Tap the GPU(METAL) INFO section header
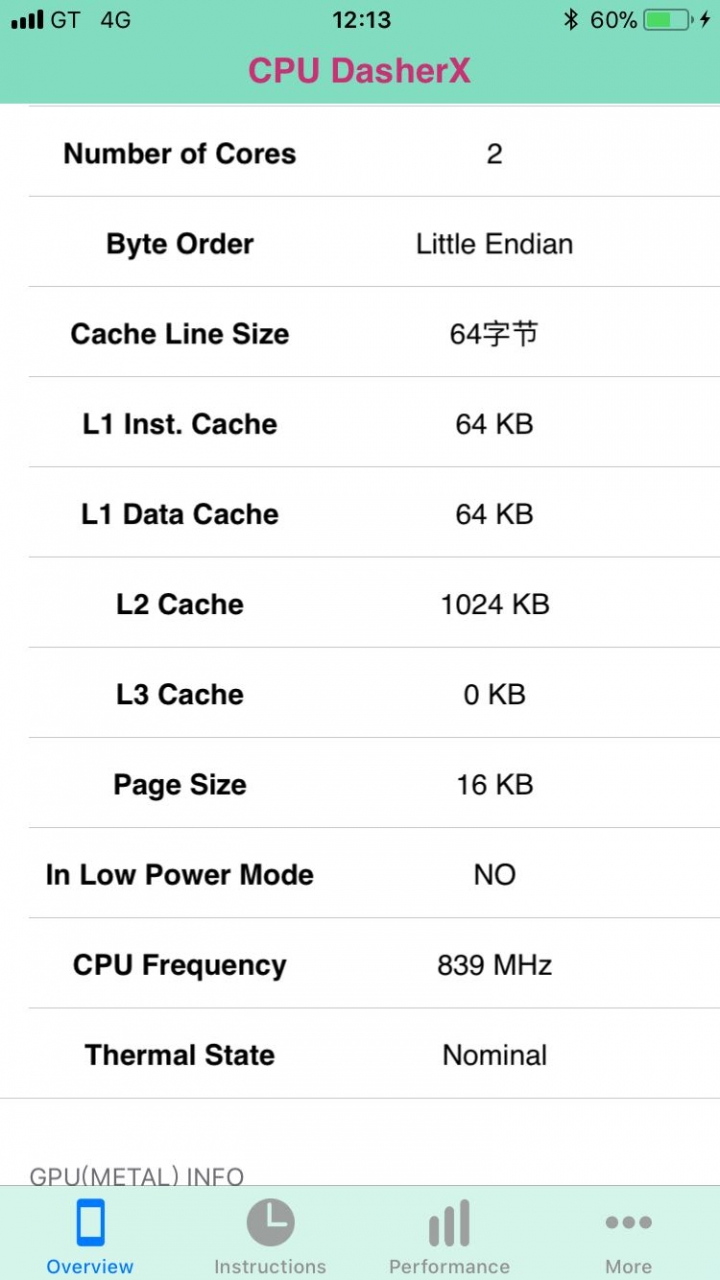The height and width of the screenshot is (1280, 720). [137, 1176]
